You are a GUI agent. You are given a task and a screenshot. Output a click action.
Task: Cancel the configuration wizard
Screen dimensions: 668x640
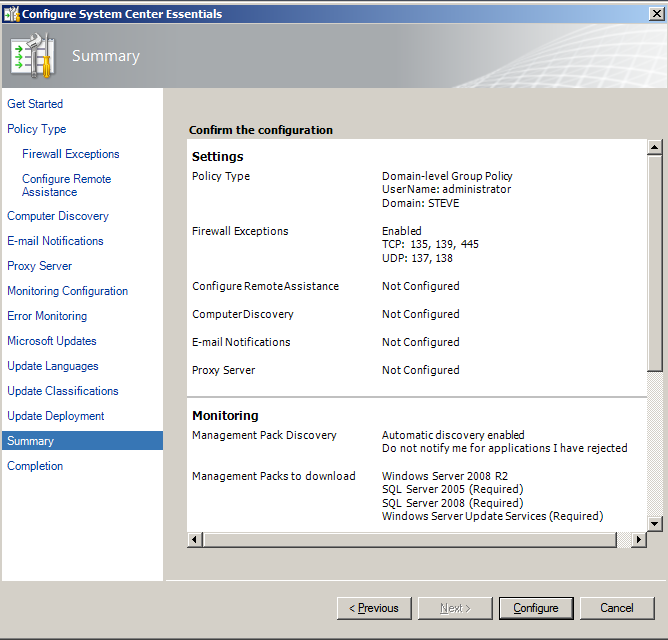coord(617,608)
